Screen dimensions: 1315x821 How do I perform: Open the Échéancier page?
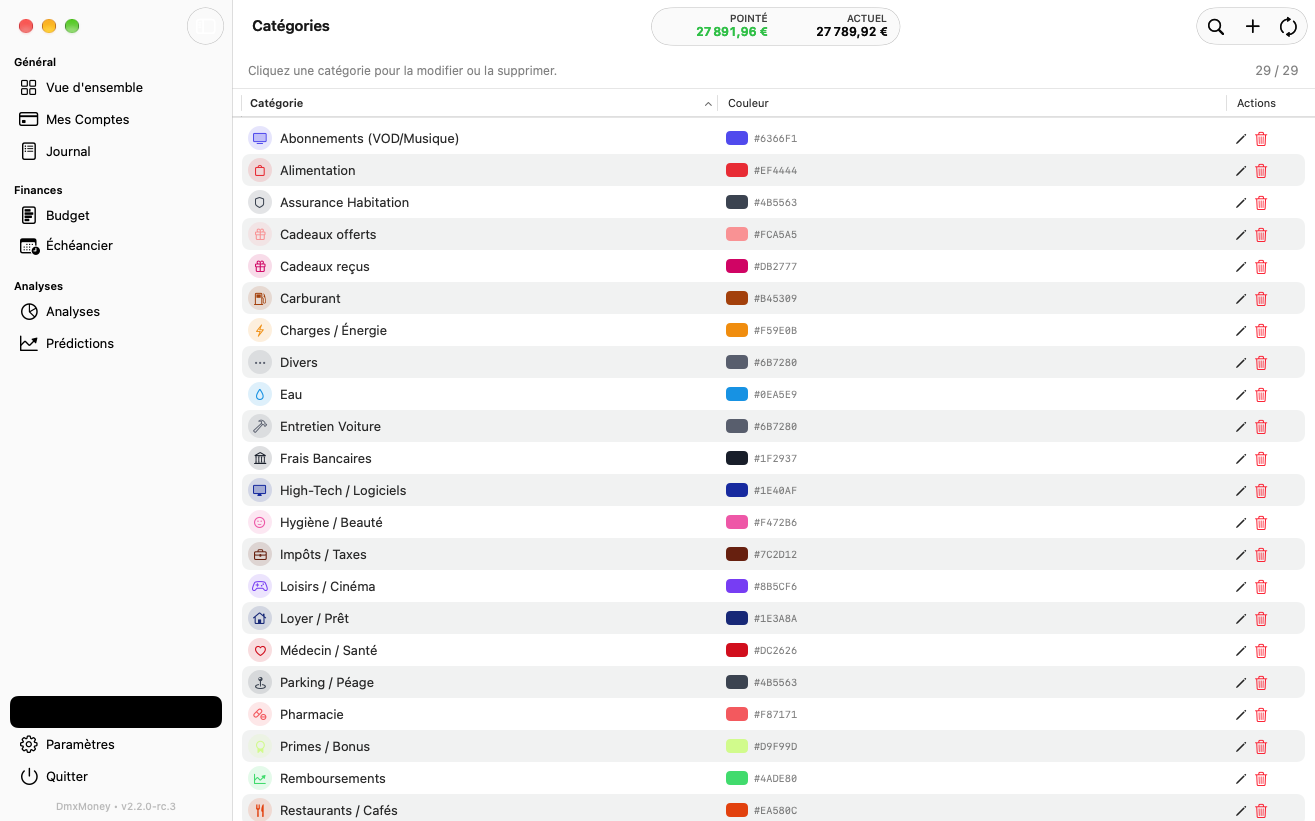[67, 245]
